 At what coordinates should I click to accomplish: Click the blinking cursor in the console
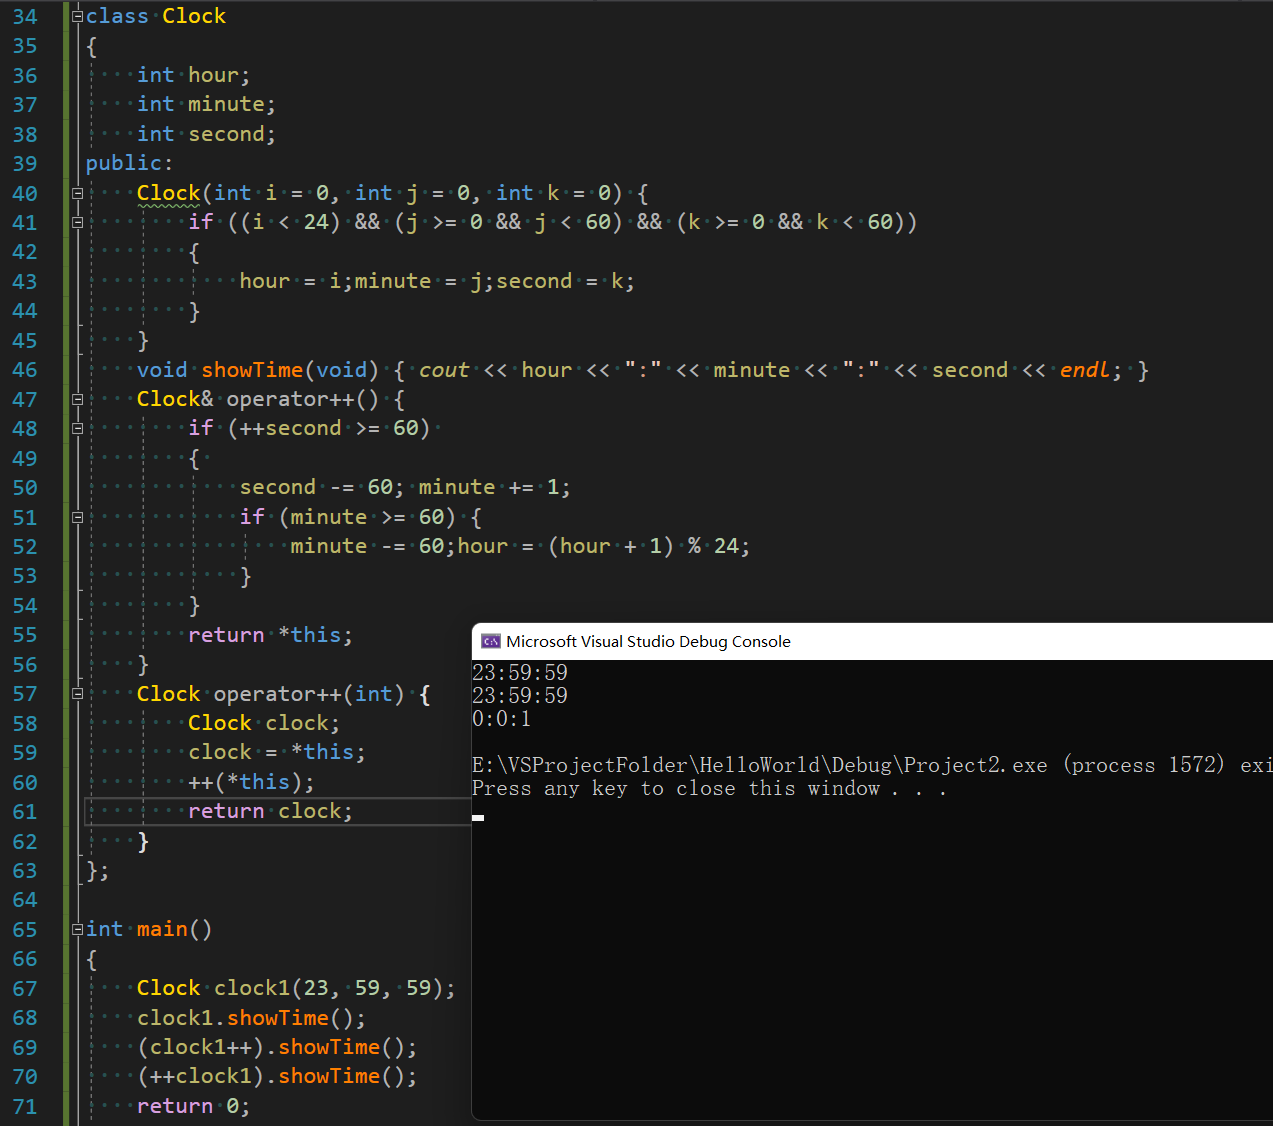478,817
